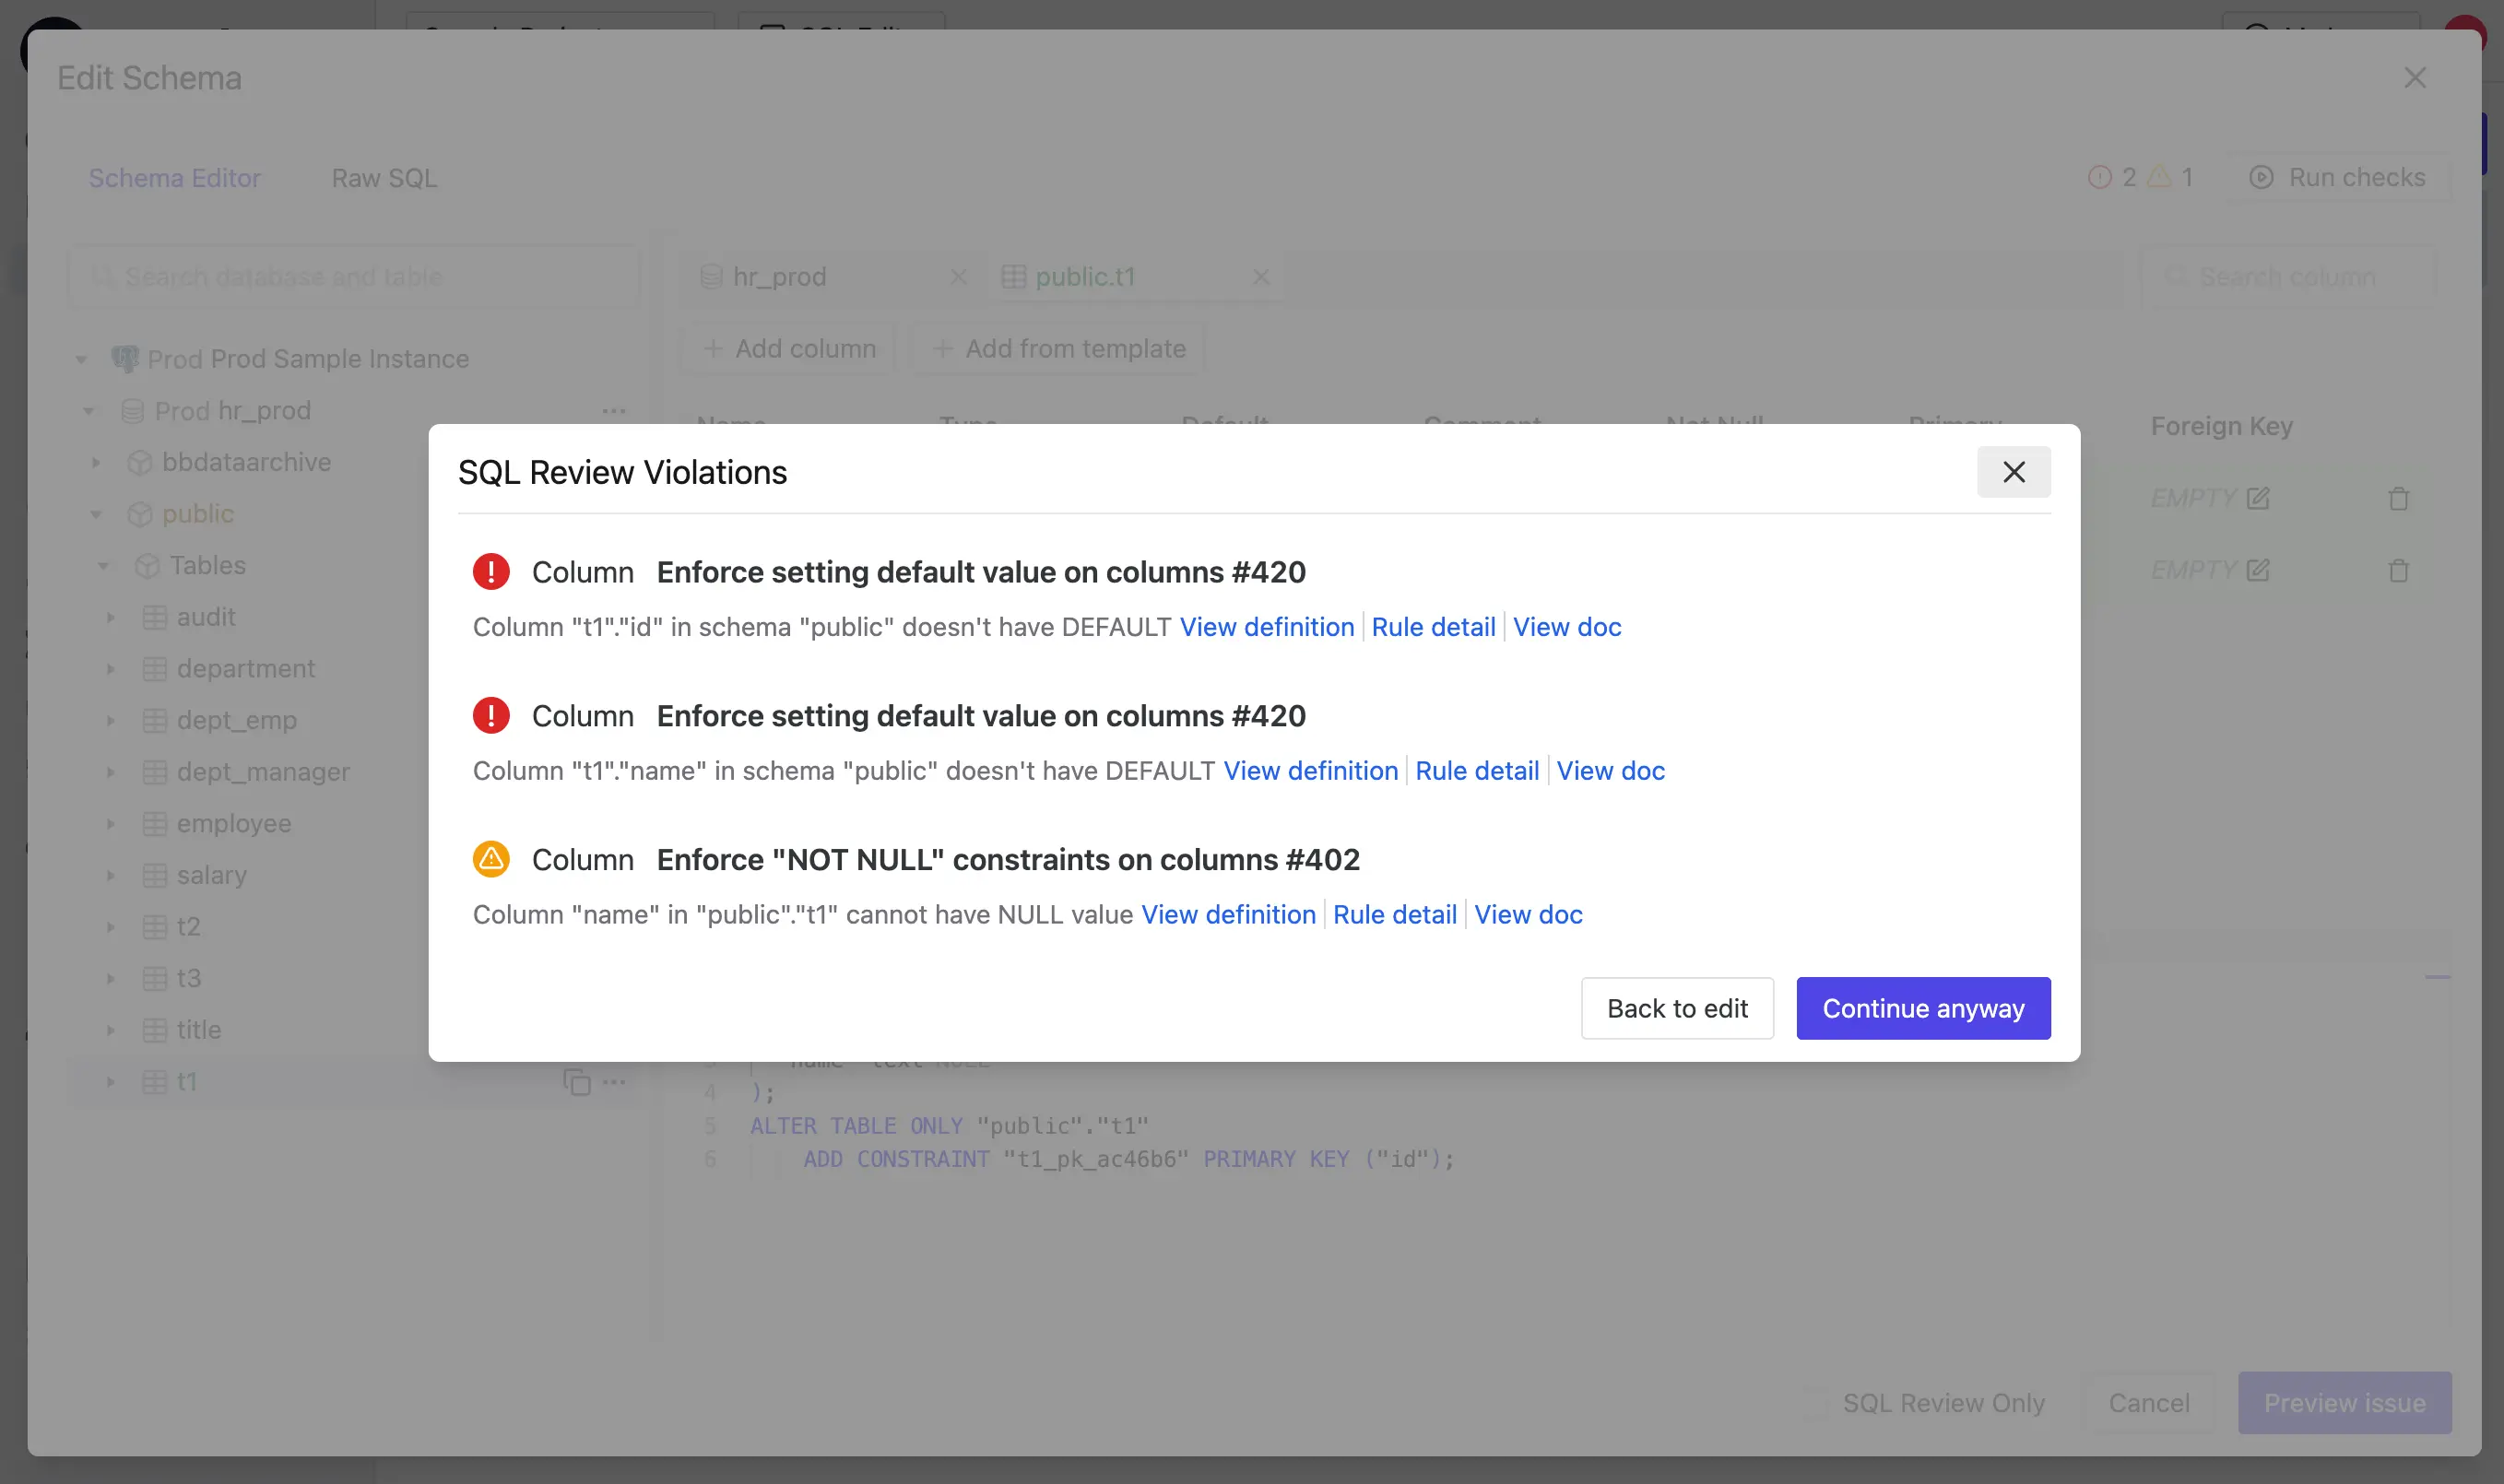Click red error icon of first violation
The width and height of the screenshot is (2504, 1484).
point(491,572)
